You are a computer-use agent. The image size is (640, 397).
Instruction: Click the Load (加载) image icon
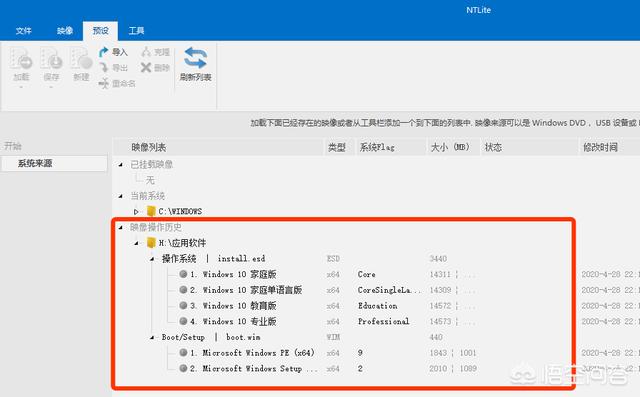(21, 58)
